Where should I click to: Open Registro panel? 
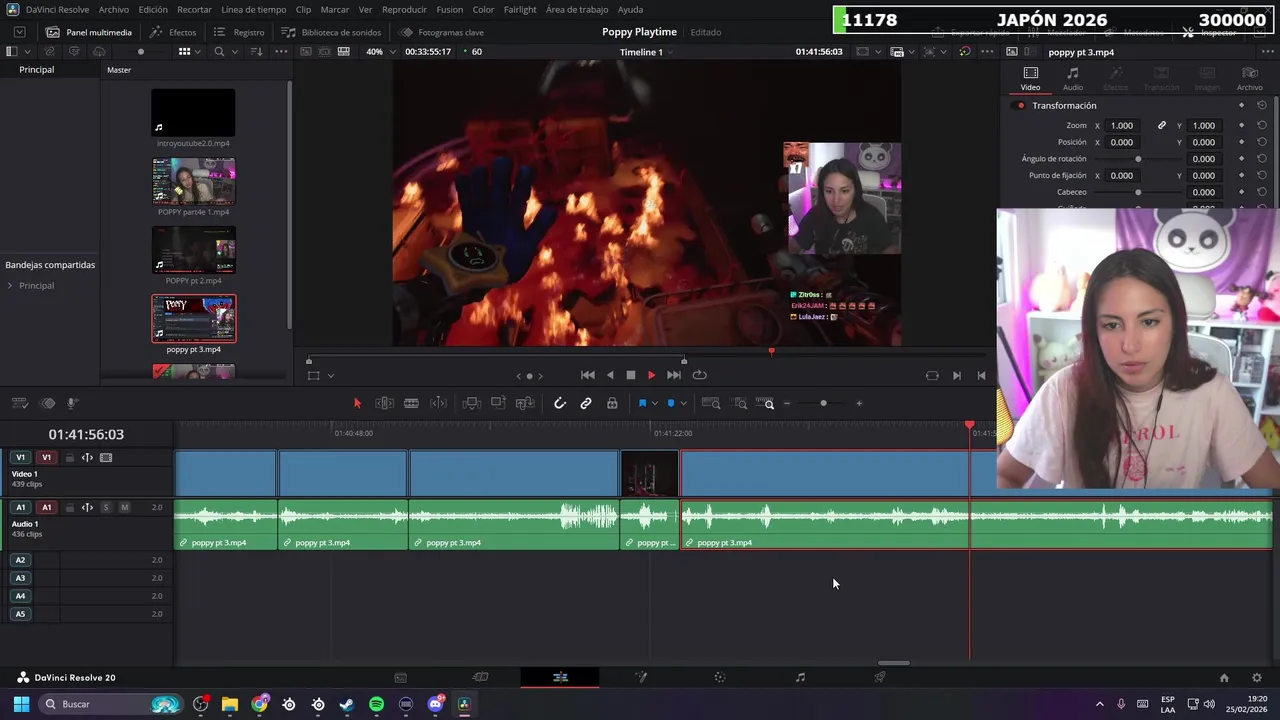tap(240, 32)
